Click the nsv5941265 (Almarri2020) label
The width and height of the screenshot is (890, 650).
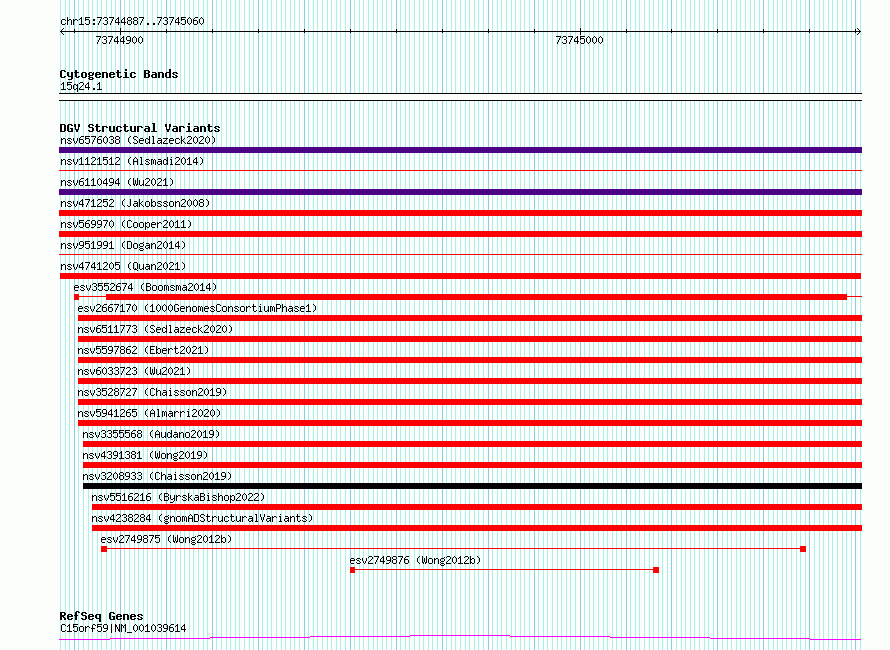pos(149,413)
